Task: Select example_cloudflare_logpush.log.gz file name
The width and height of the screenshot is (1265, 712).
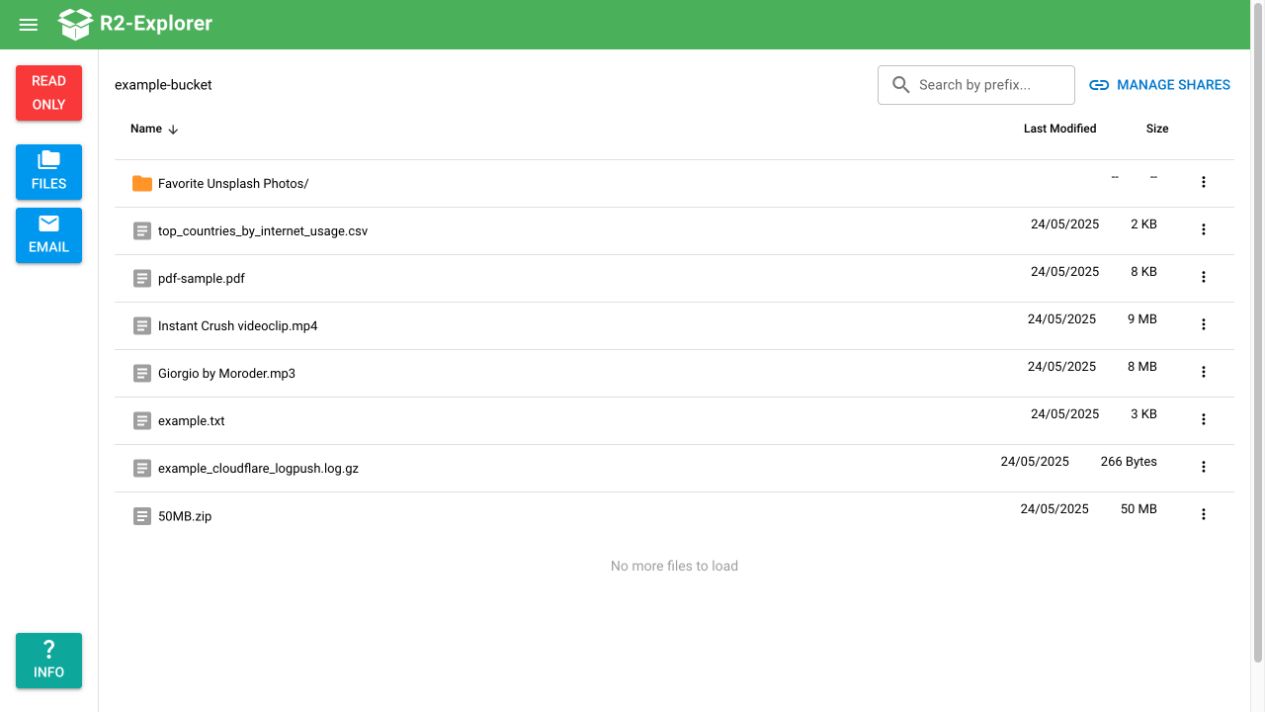Action: pos(258,468)
